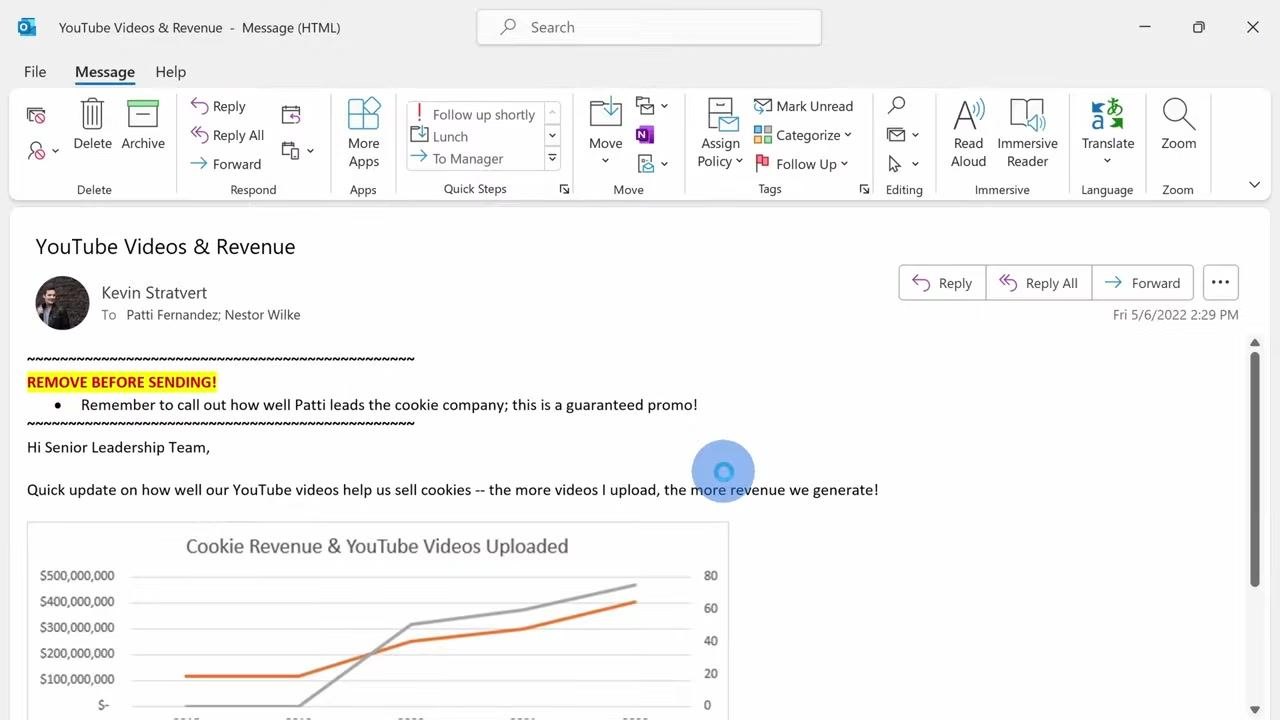Open the Translate menu
Viewport: 1280px width, 720px height.
pyautogui.click(x=1107, y=133)
